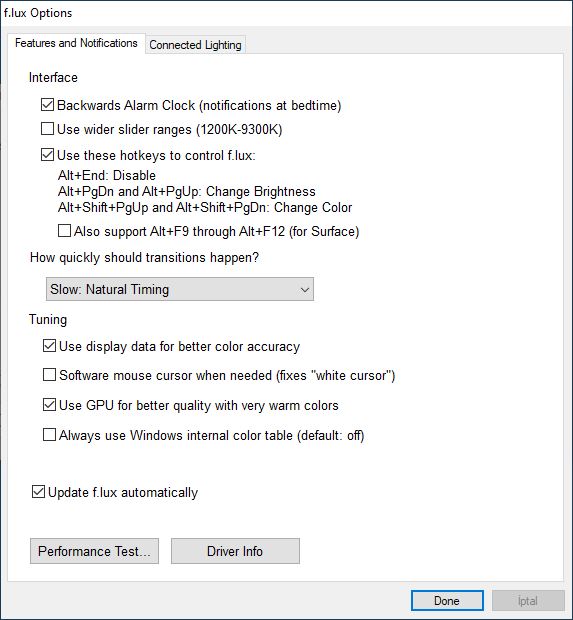
Task: Open the transition speed dropdown
Action: pyautogui.click(x=180, y=289)
